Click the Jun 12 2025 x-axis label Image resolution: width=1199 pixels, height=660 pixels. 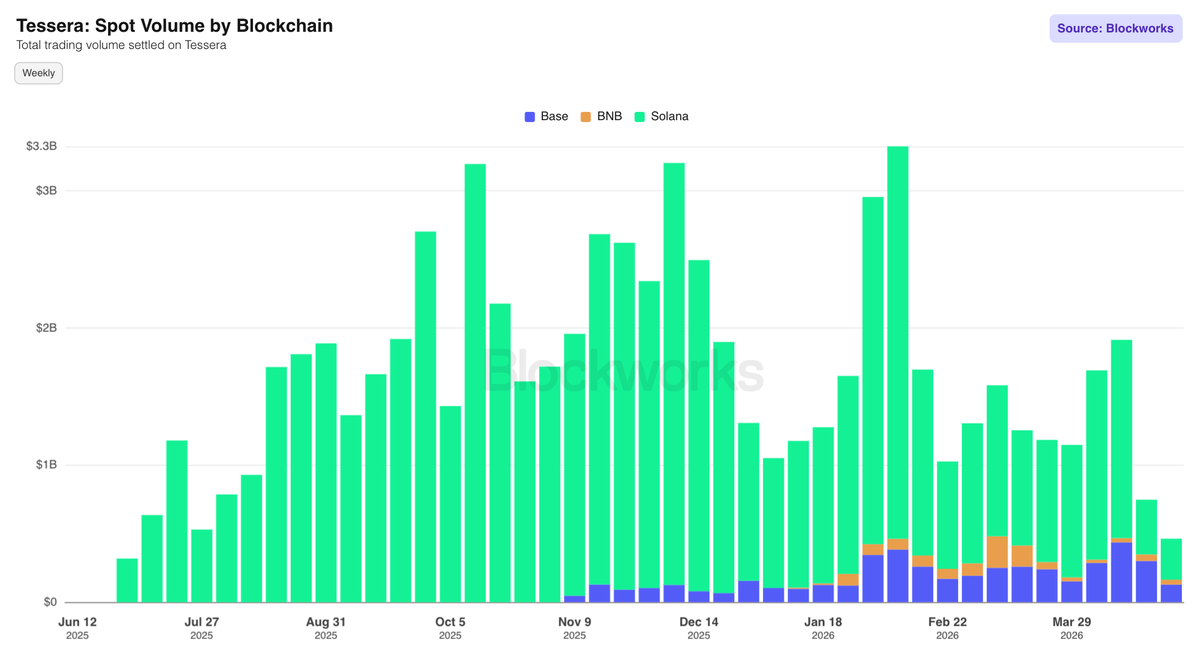pos(77,628)
